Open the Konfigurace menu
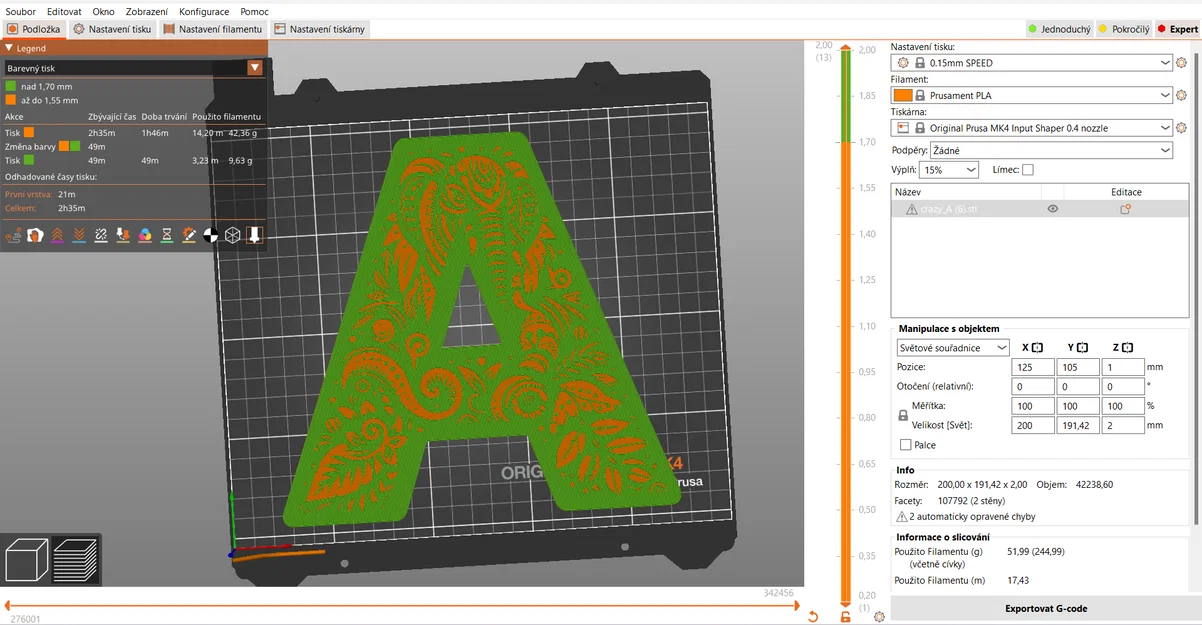 (204, 11)
